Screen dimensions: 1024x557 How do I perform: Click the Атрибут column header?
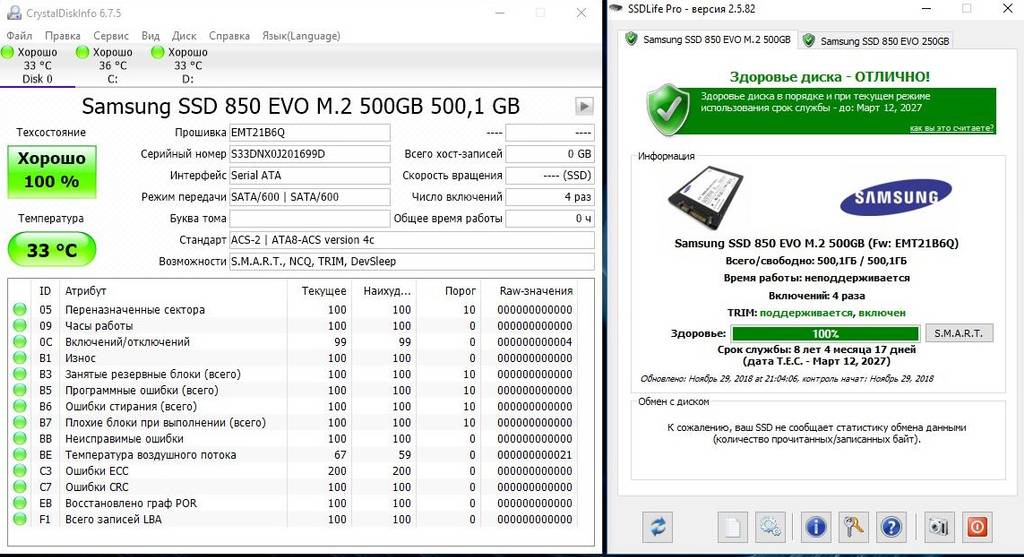[x=173, y=291]
